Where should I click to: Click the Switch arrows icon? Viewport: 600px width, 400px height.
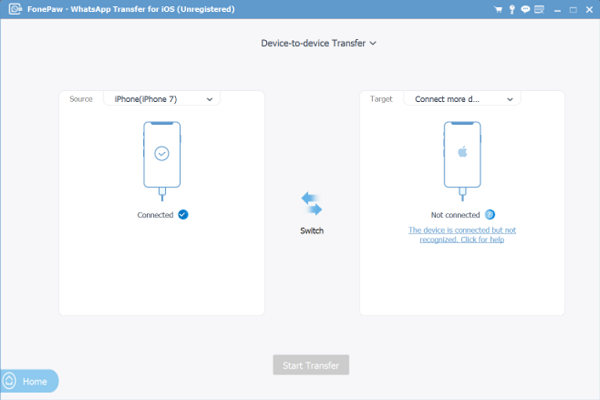coord(312,204)
